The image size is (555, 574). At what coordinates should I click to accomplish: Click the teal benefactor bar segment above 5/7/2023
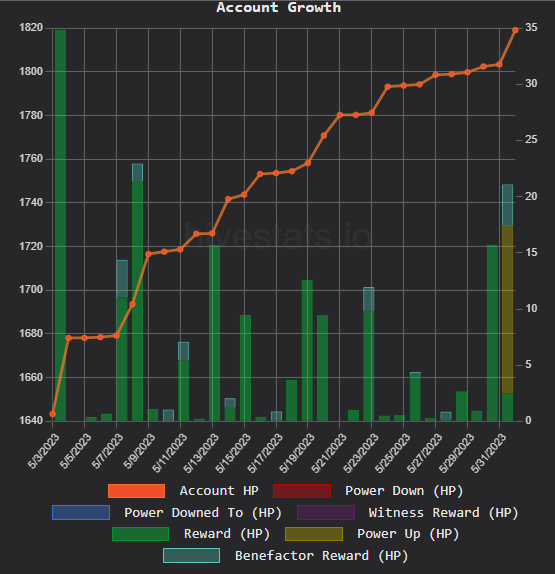(x=122, y=279)
